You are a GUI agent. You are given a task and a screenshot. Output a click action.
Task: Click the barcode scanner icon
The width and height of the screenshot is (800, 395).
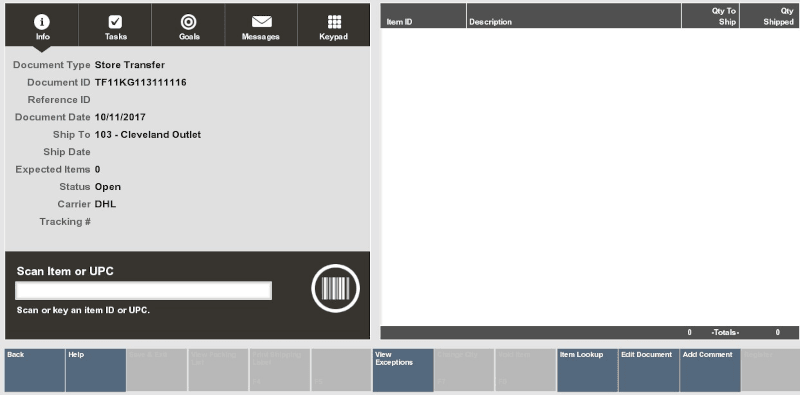(335, 288)
